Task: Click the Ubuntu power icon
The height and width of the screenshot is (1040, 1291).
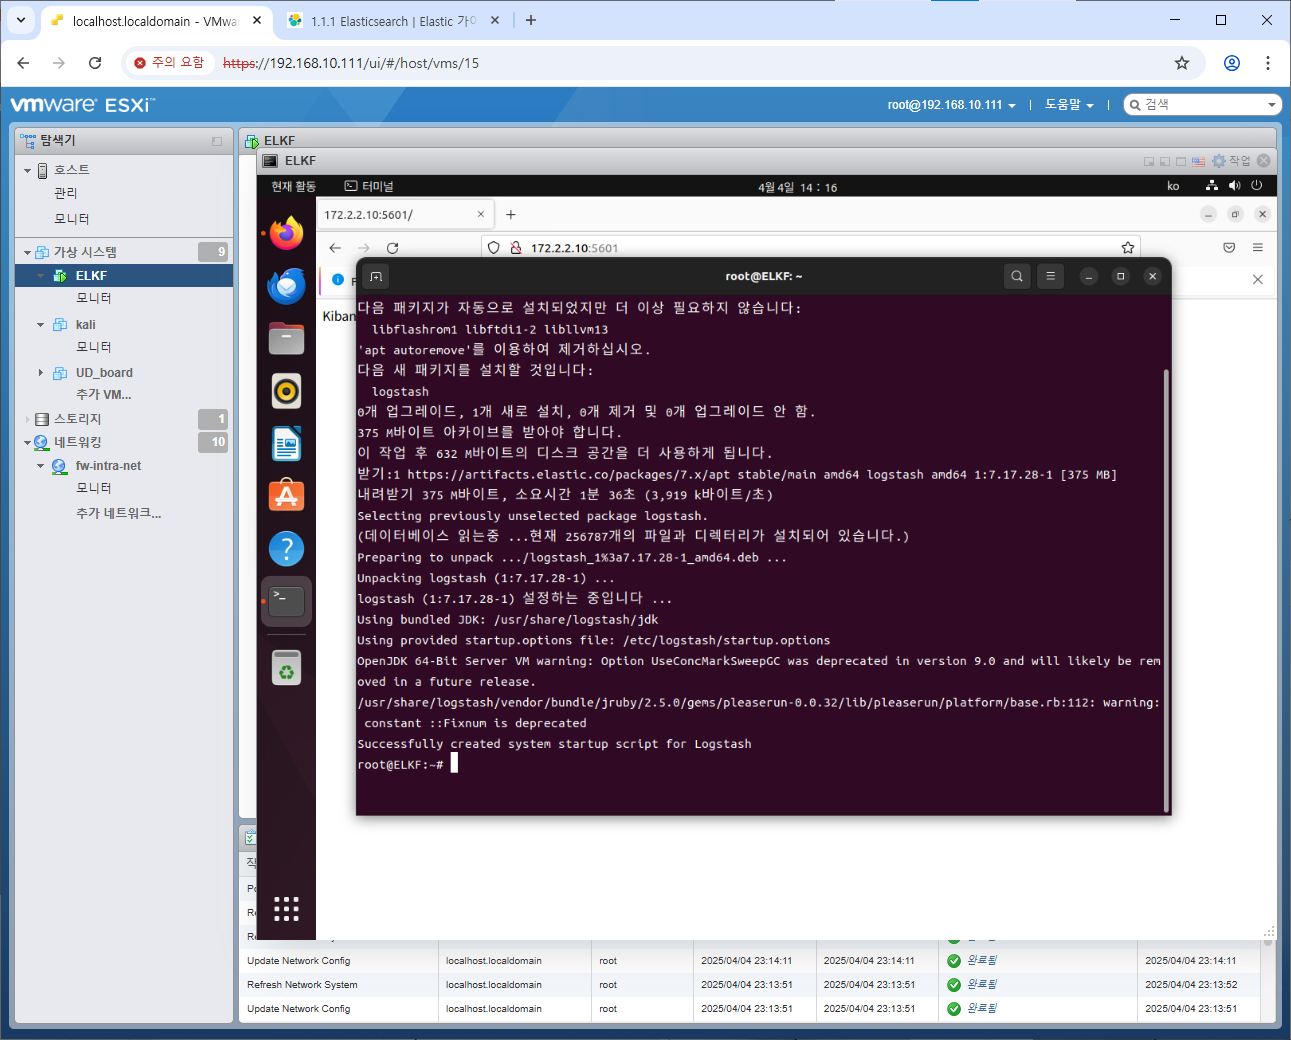Action: 1257,186
